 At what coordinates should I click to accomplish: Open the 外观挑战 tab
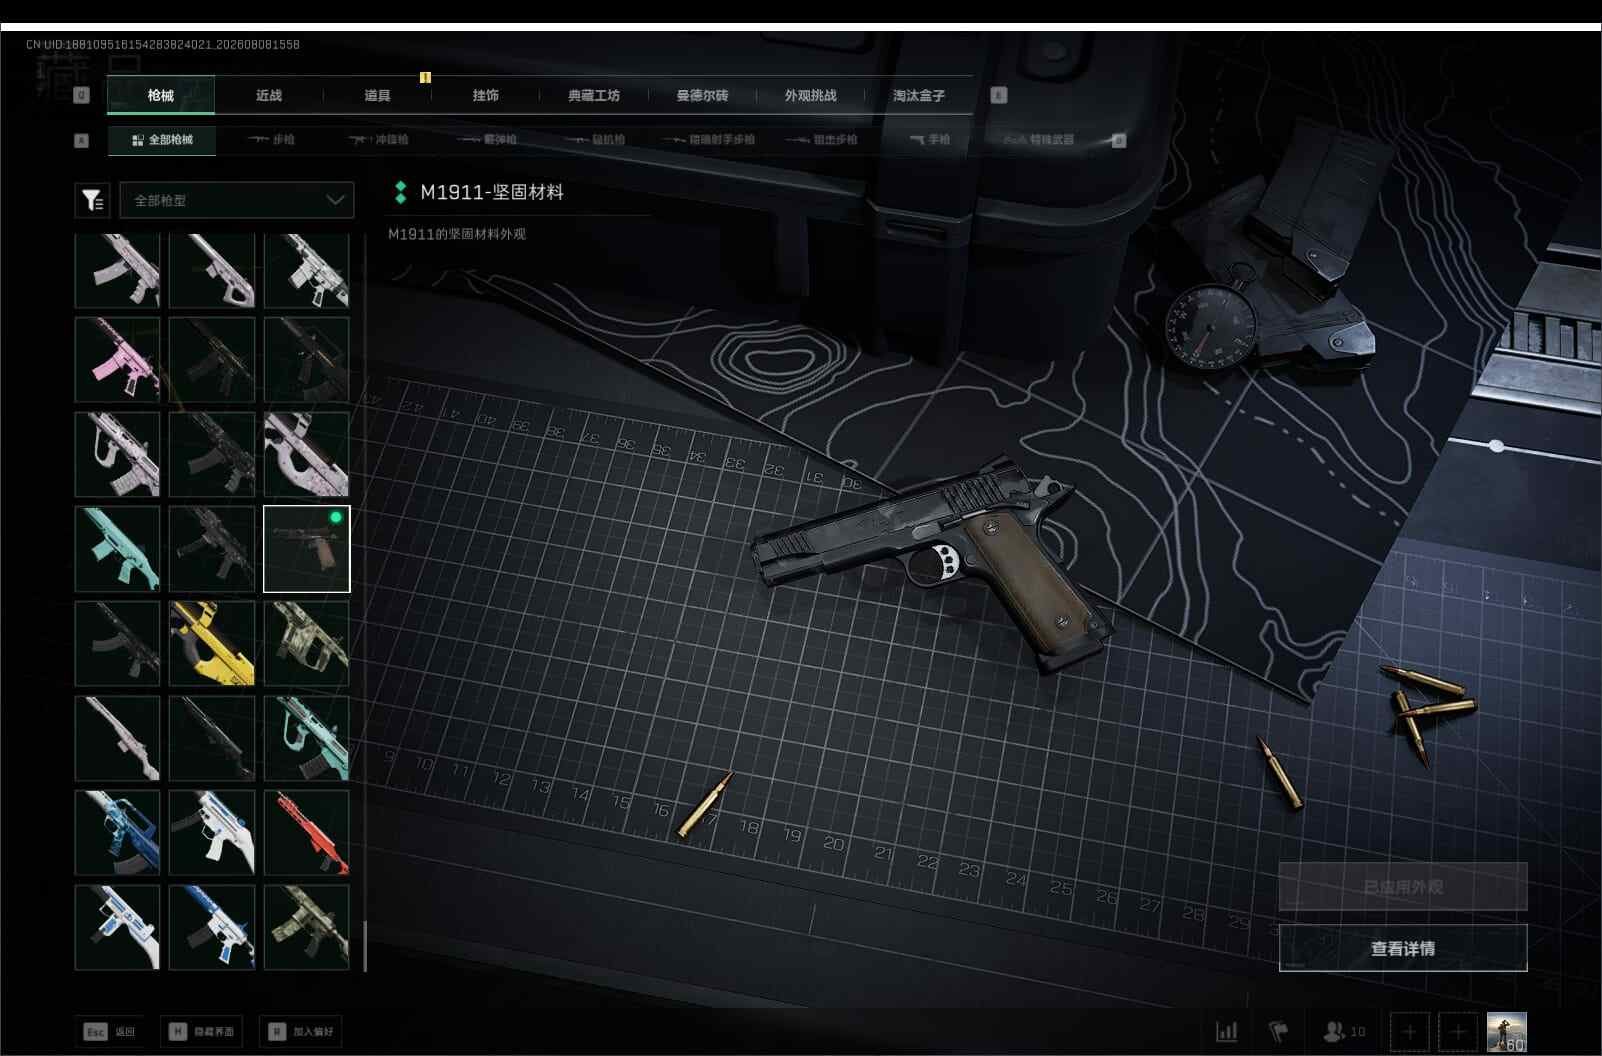tap(810, 95)
